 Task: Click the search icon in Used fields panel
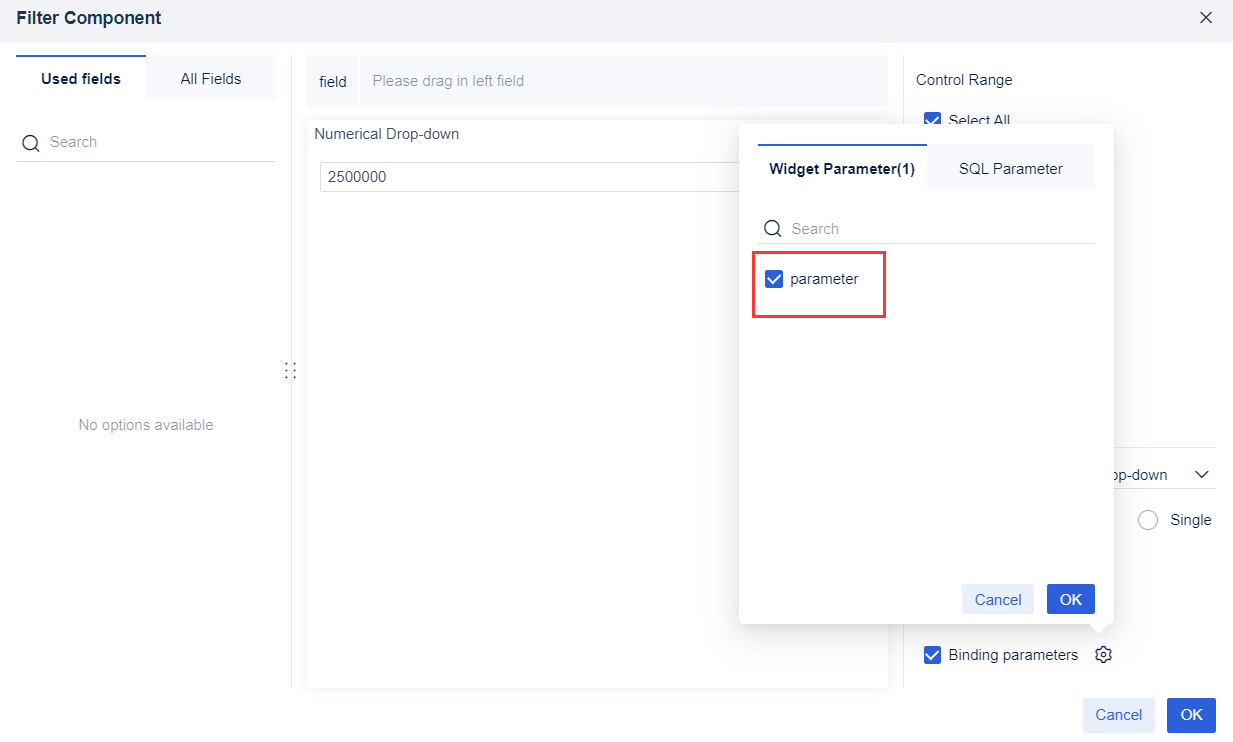coord(31,142)
